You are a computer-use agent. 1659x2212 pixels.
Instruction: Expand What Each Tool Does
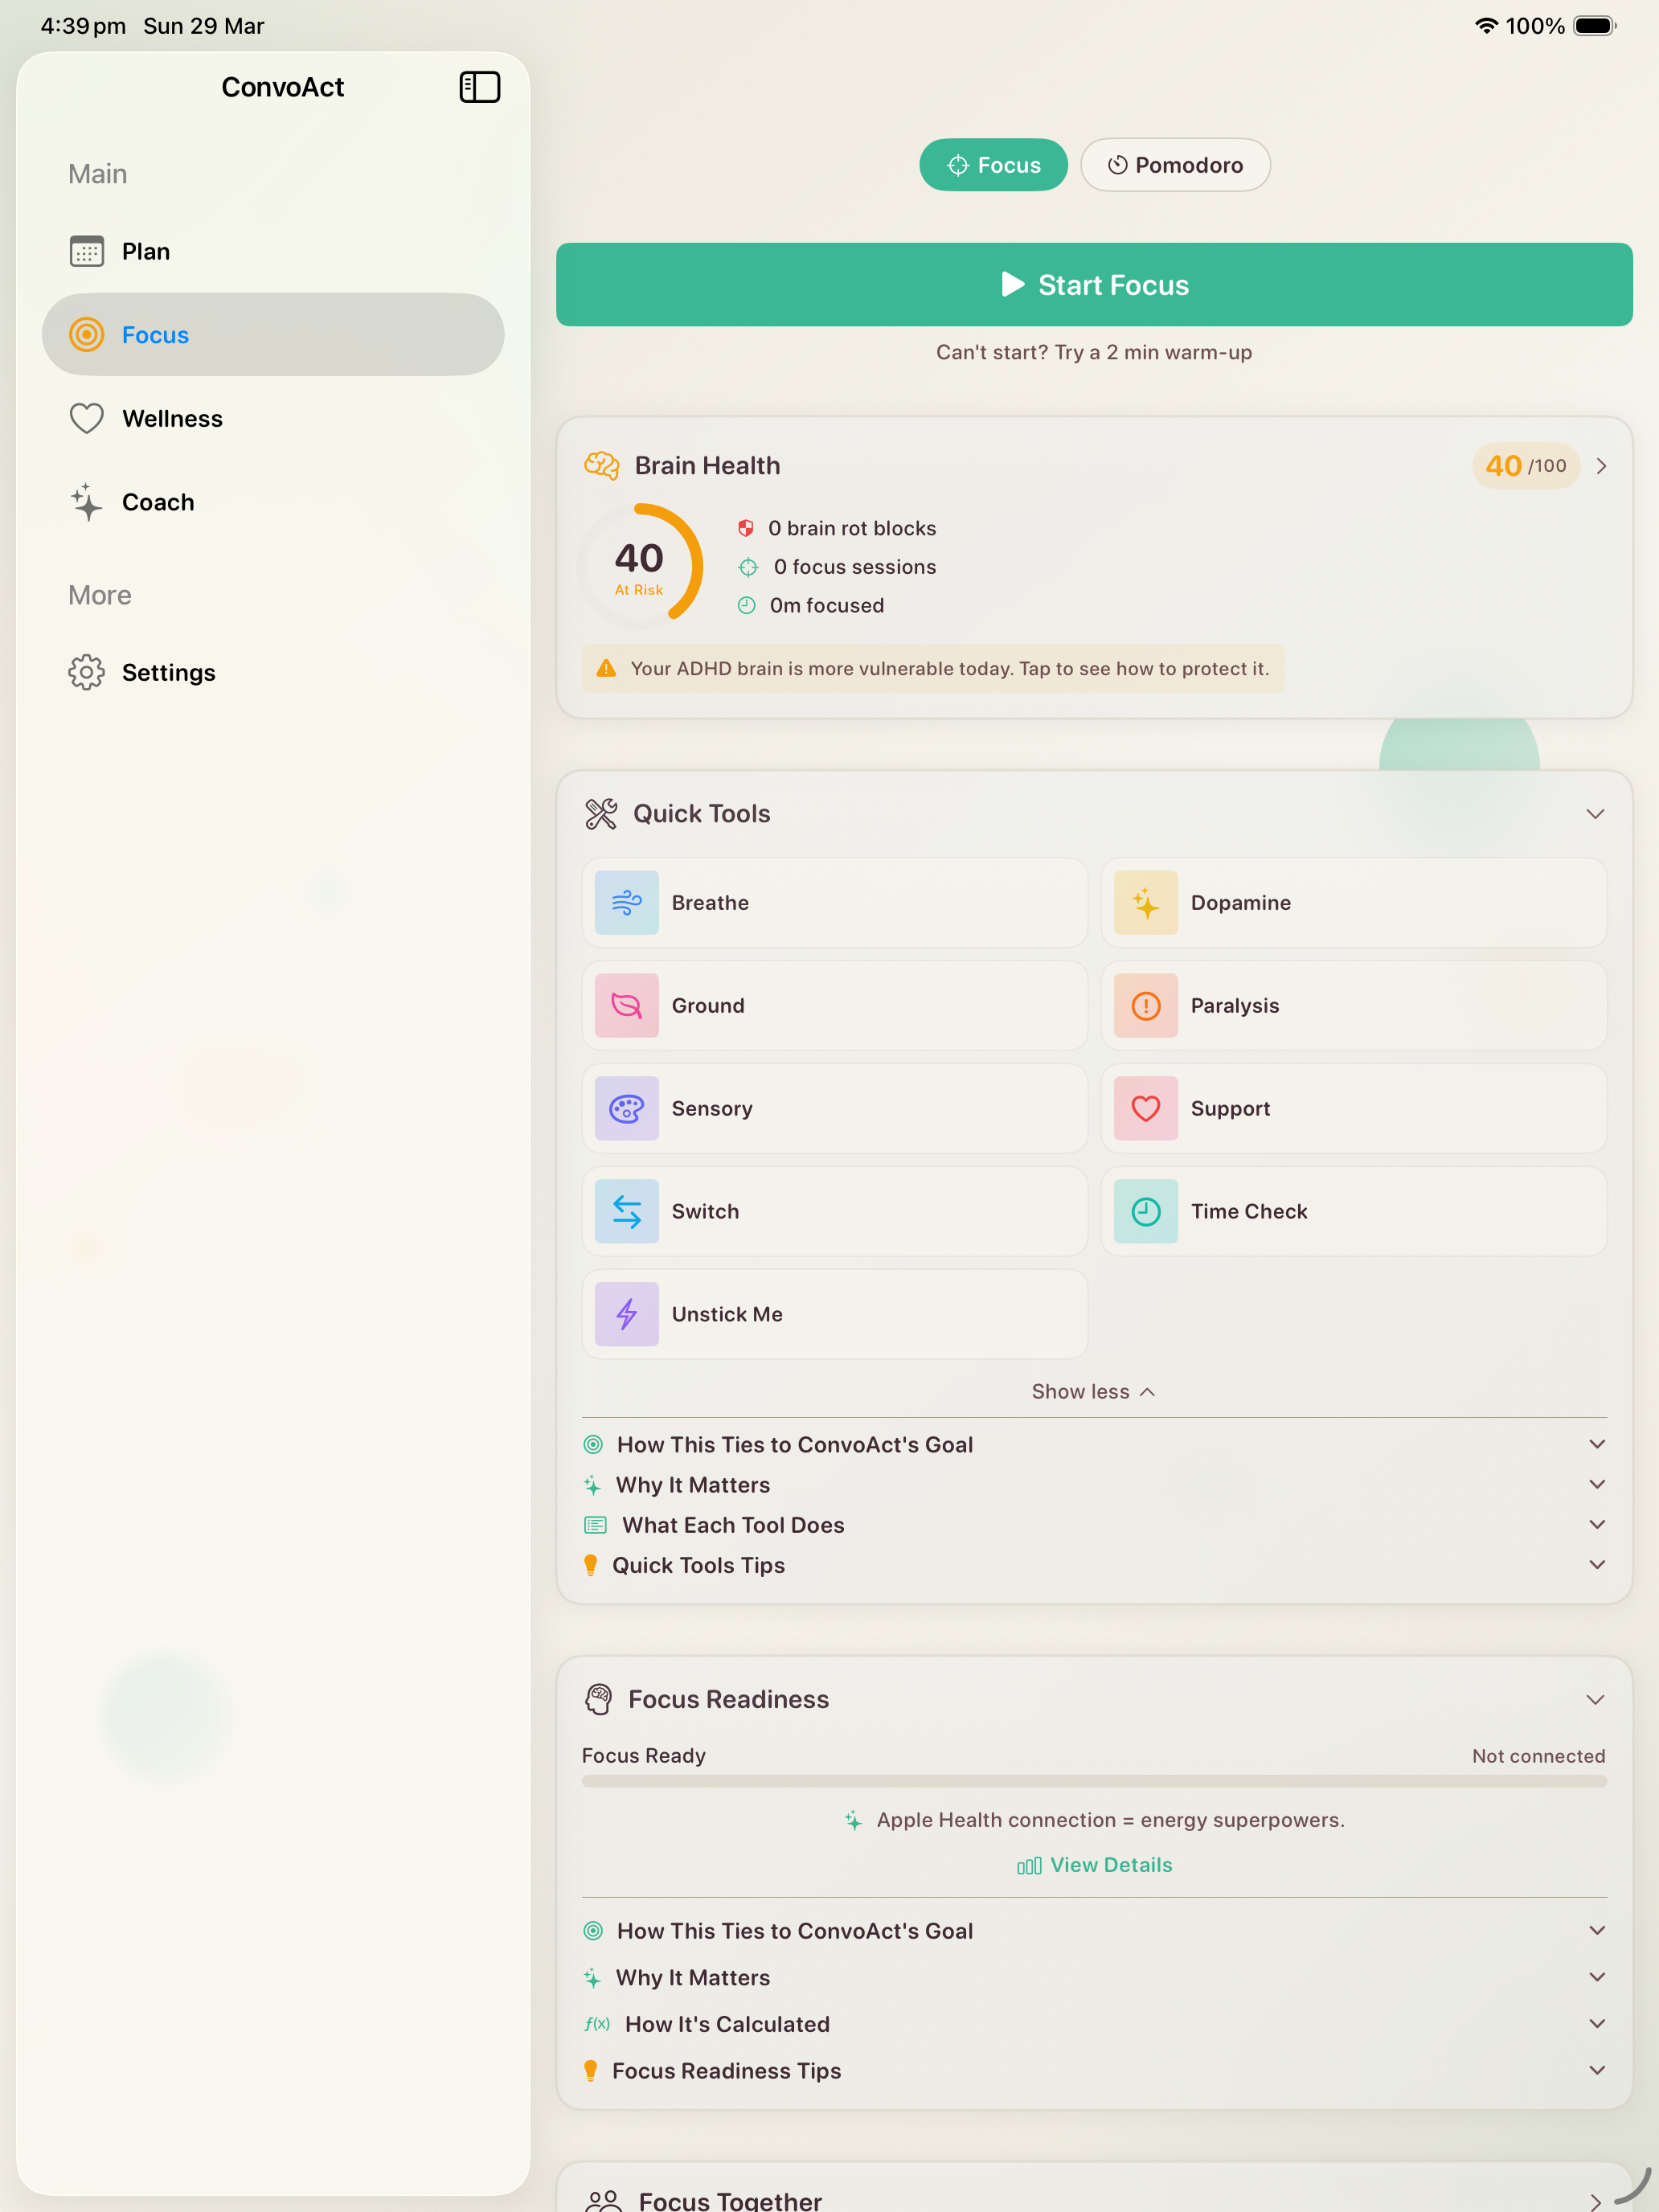tap(1094, 1525)
